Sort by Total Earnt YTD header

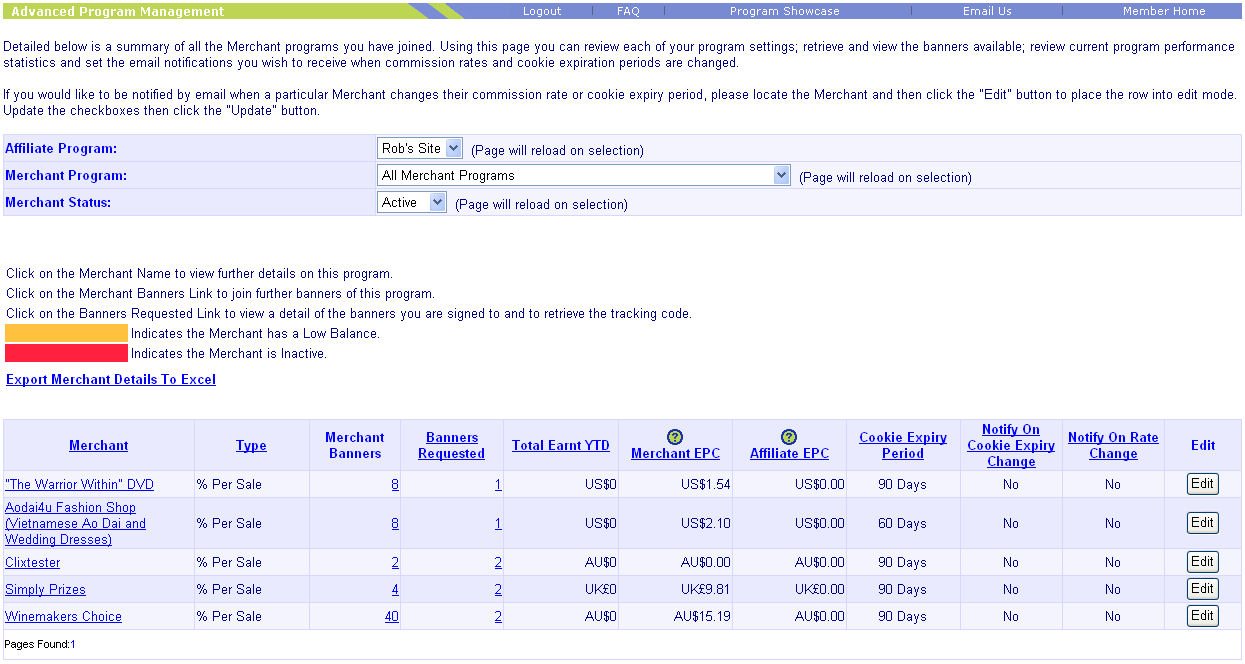pyautogui.click(x=561, y=445)
